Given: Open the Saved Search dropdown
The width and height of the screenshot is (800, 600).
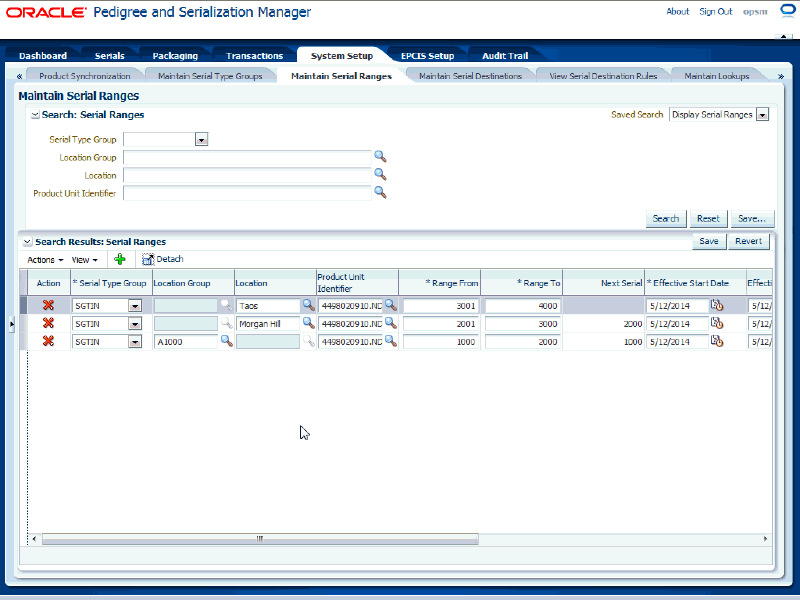Looking at the screenshot, I should click(x=762, y=115).
